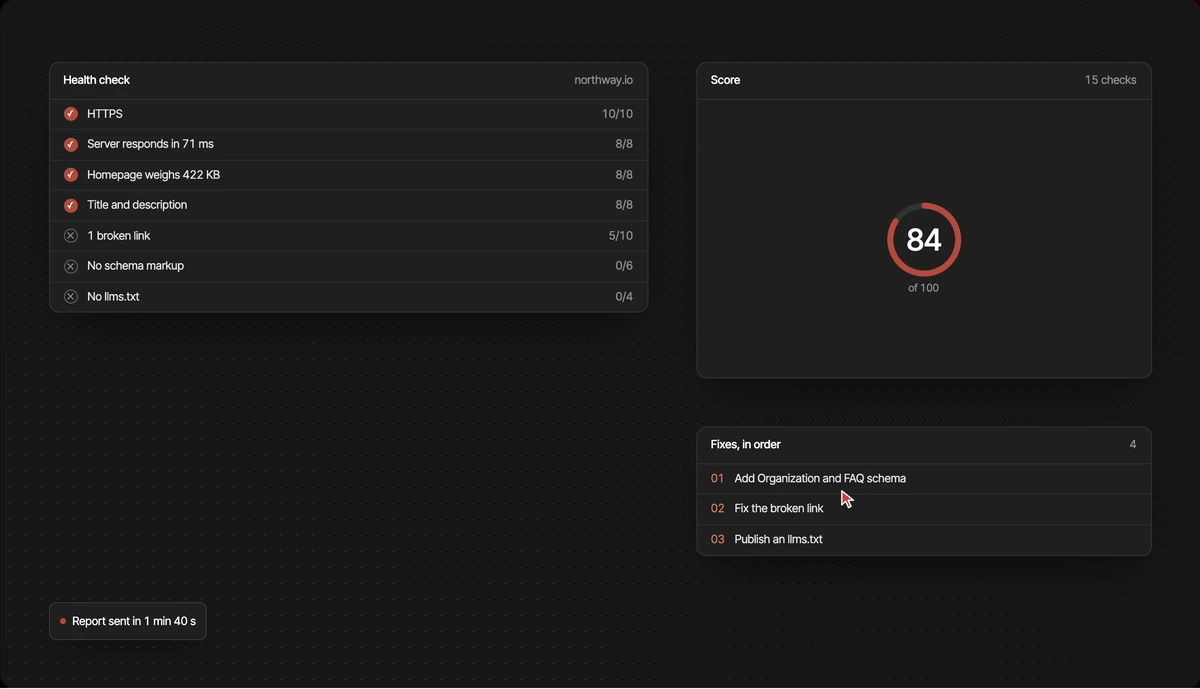Click the circular score progress ring
Screen dimensions: 1200x689
[924, 240]
